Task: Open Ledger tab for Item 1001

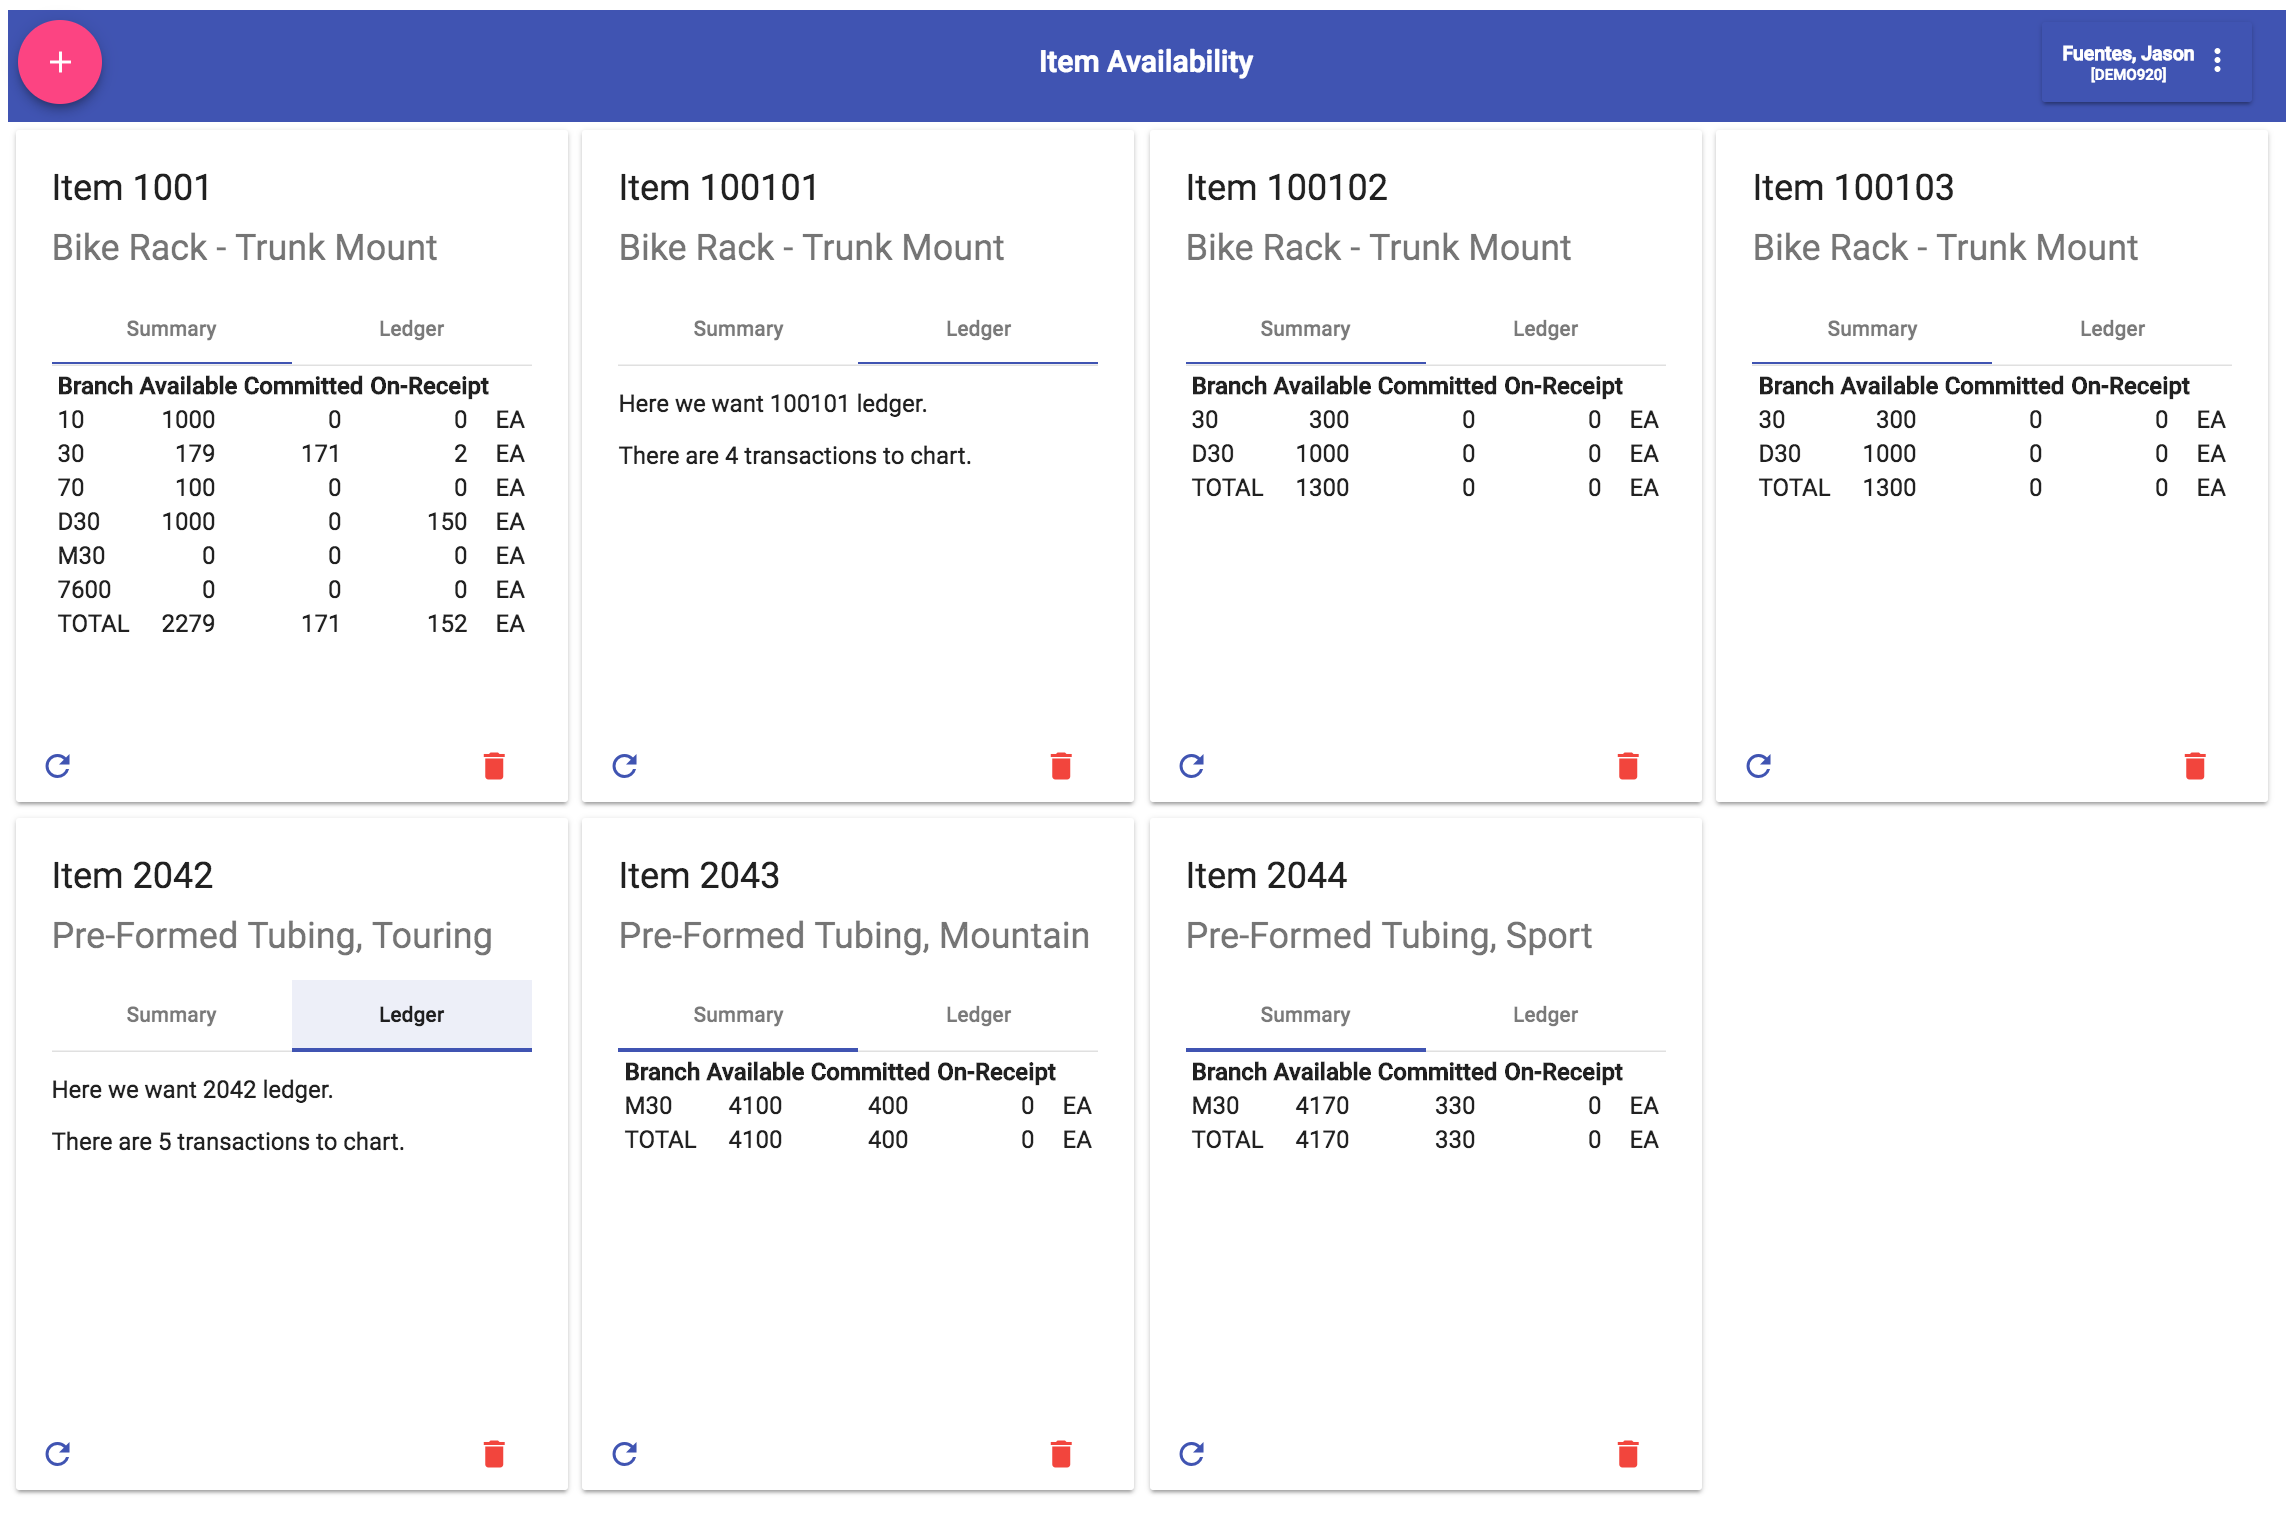Action: pos(412,329)
